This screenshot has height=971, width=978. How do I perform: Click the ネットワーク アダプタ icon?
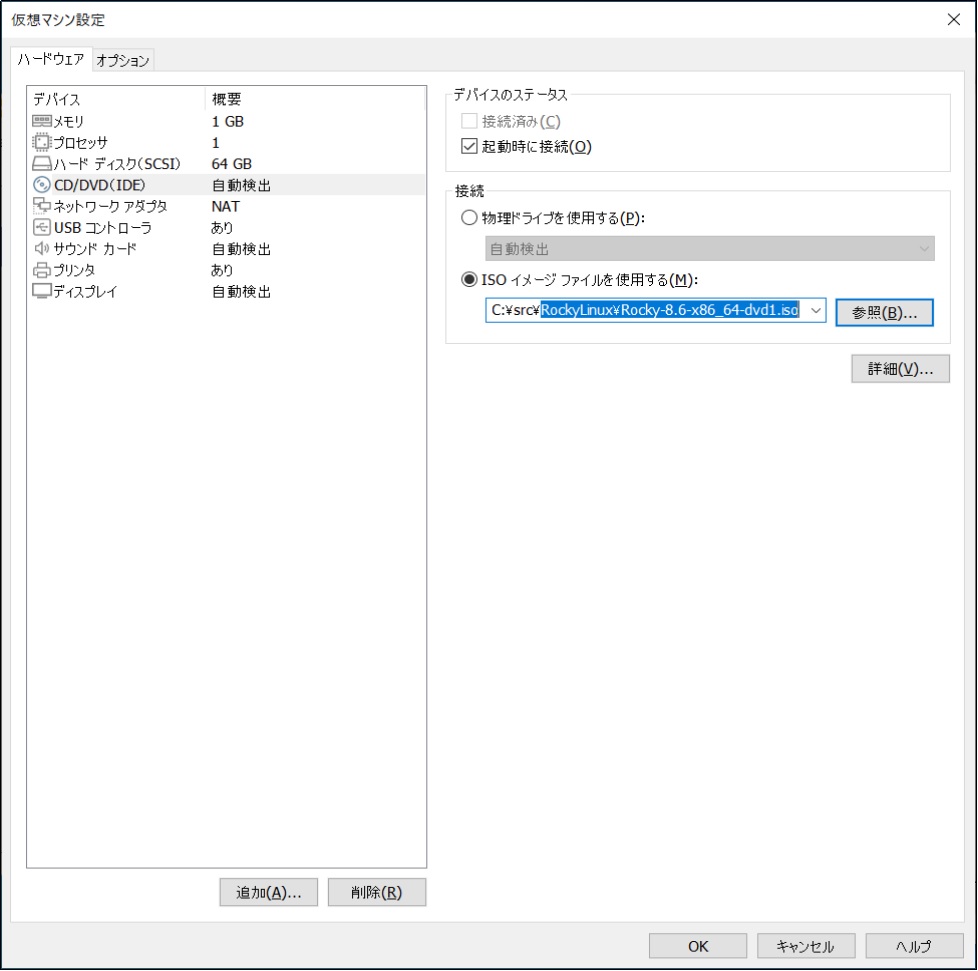coord(43,206)
